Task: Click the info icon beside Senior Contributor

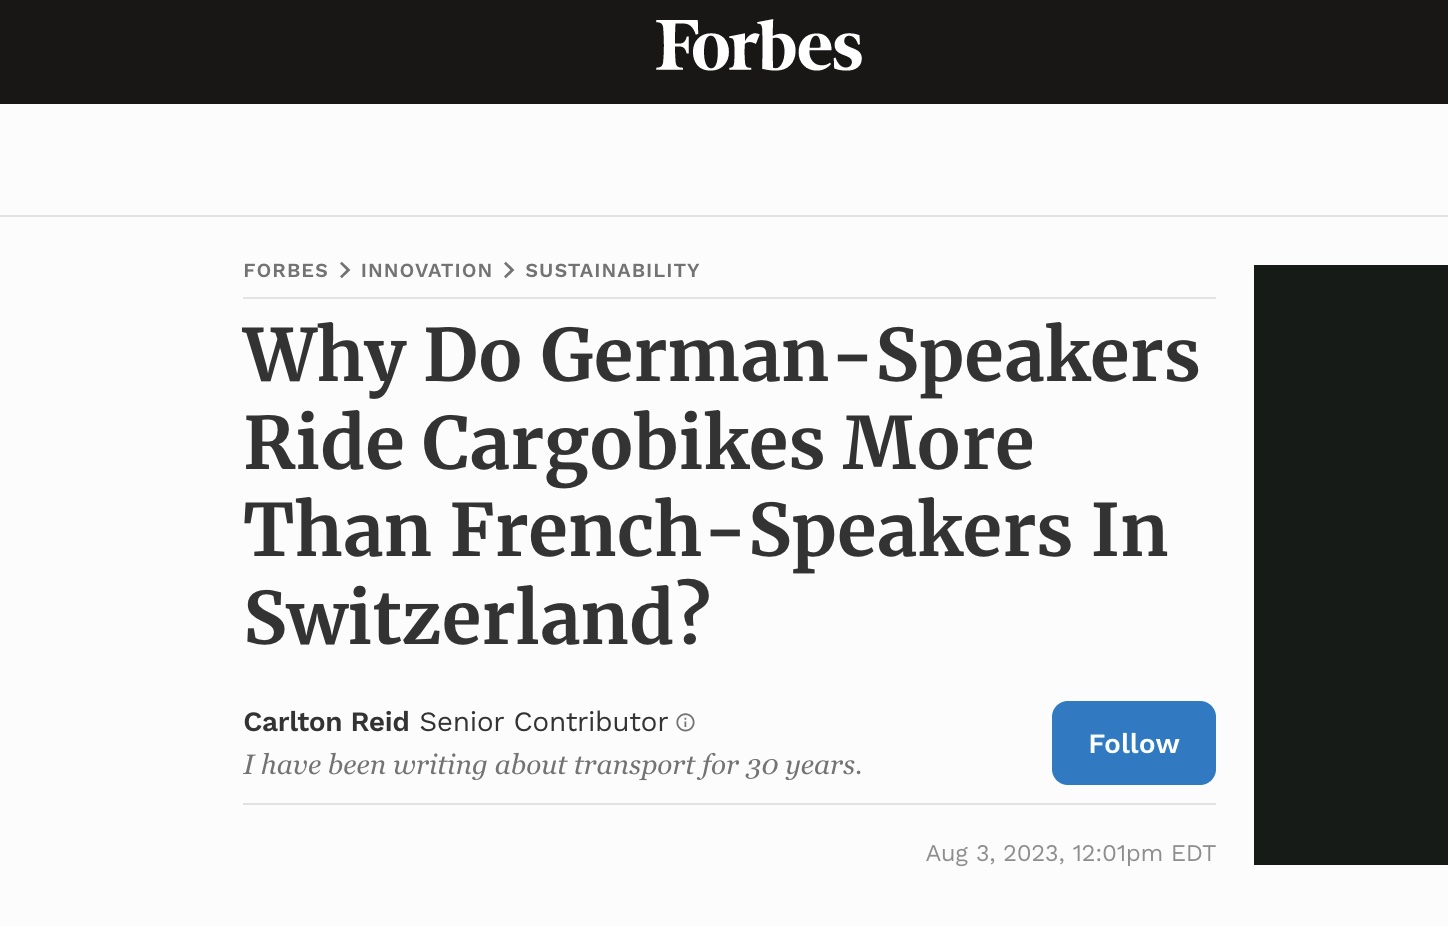Action: pyautogui.click(x=685, y=722)
